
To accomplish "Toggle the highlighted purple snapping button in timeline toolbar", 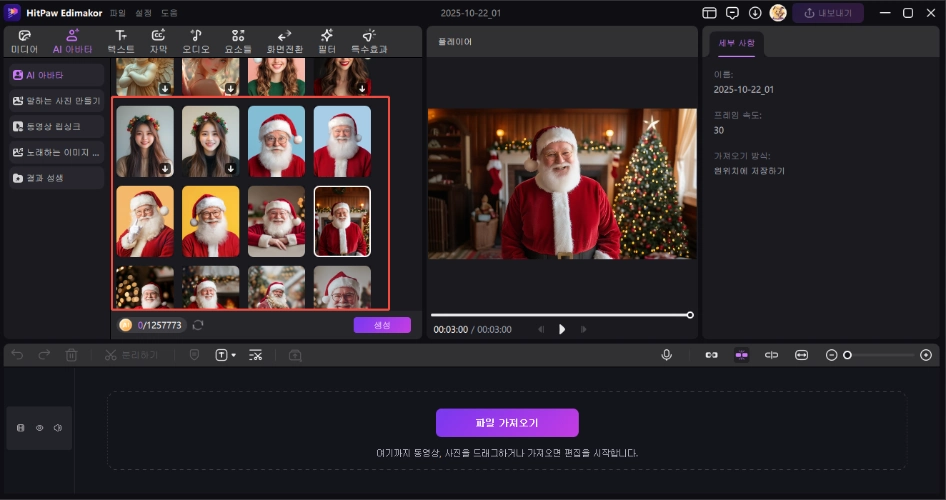I will pyautogui.click(x=741, y=355).
